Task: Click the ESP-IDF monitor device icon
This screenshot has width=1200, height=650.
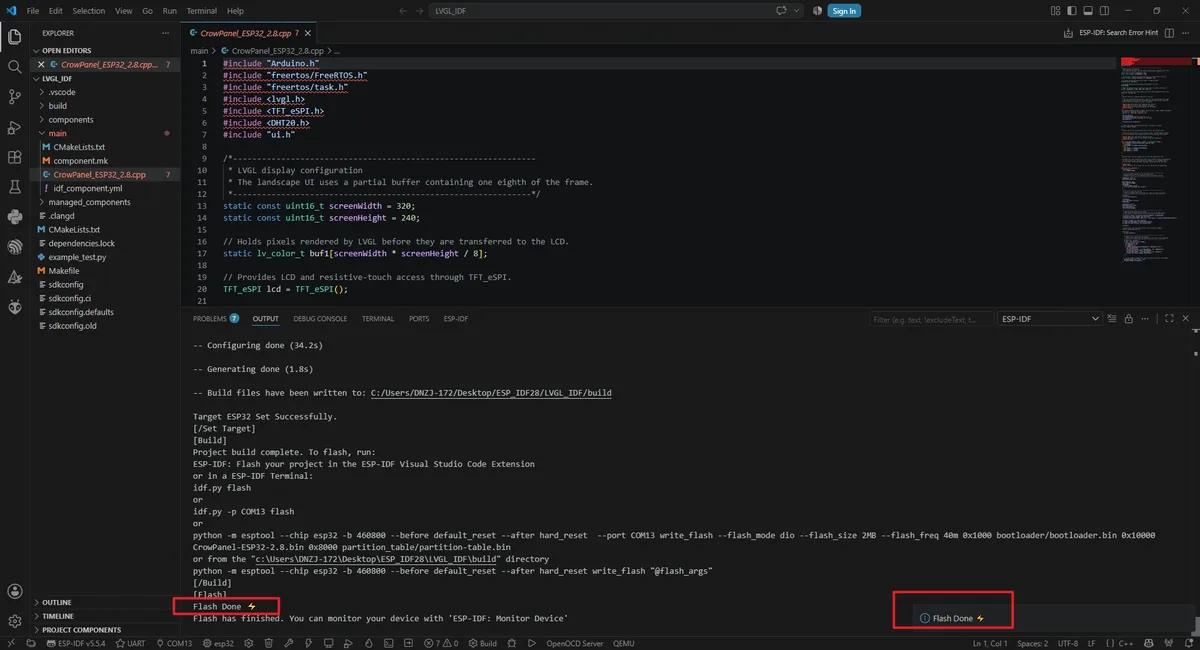Action: 328,643
